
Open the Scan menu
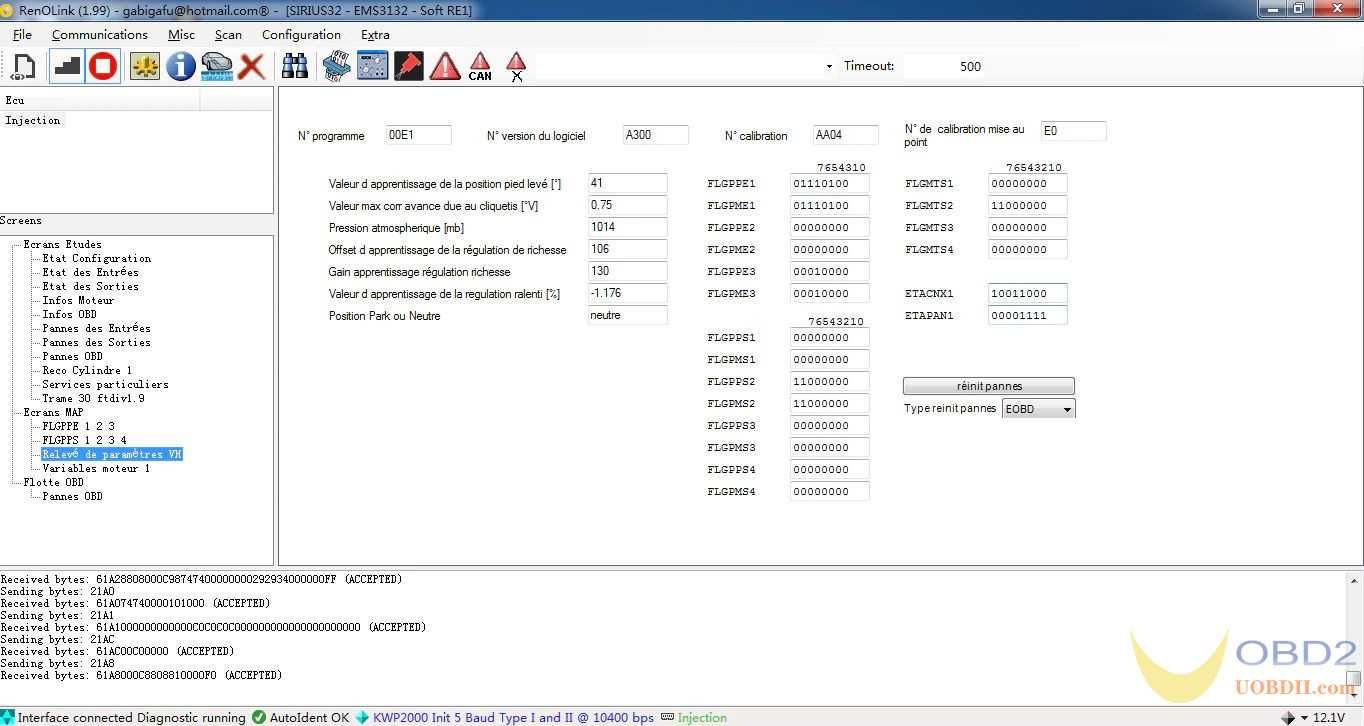tap(228, 34)
